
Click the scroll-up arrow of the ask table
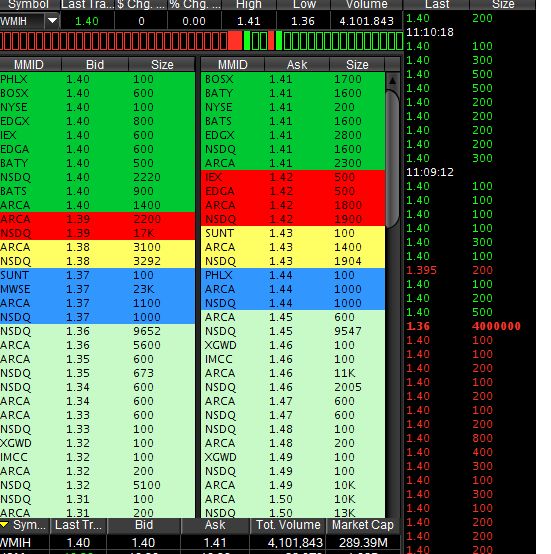coord(392,81)
